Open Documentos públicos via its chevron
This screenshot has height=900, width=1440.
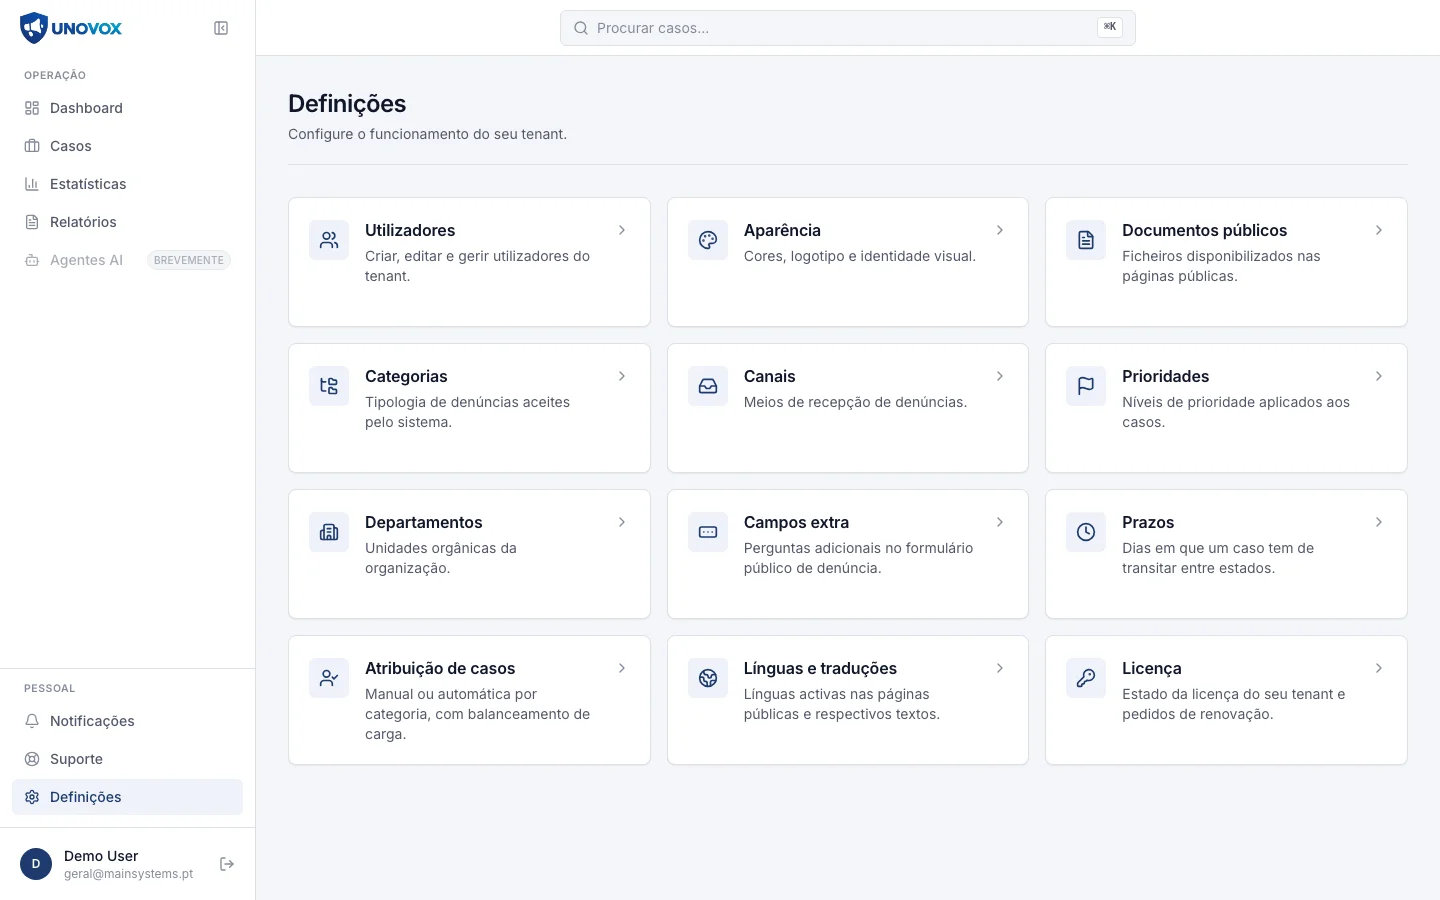[1379, 230]
